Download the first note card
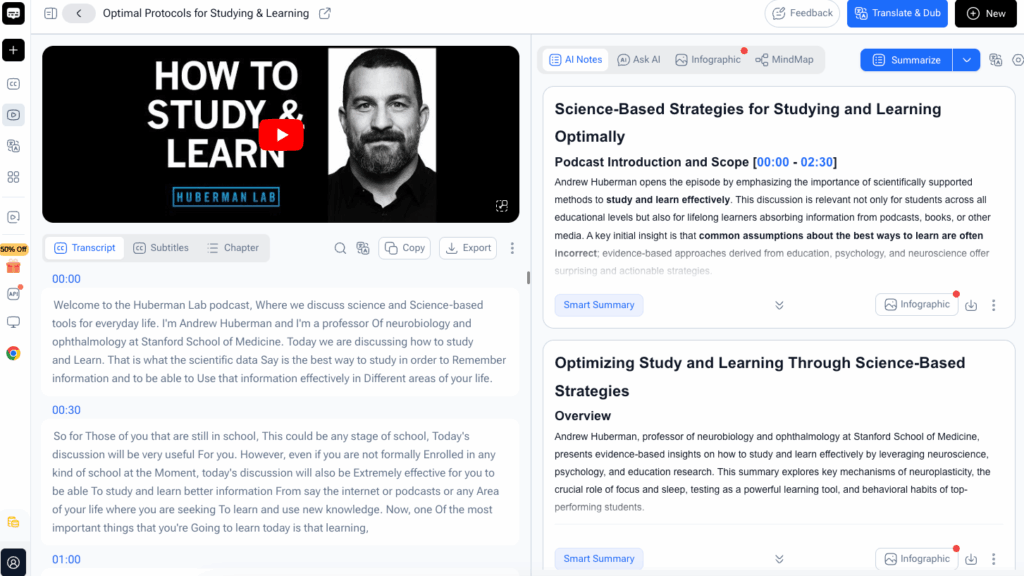 point(971,305)
